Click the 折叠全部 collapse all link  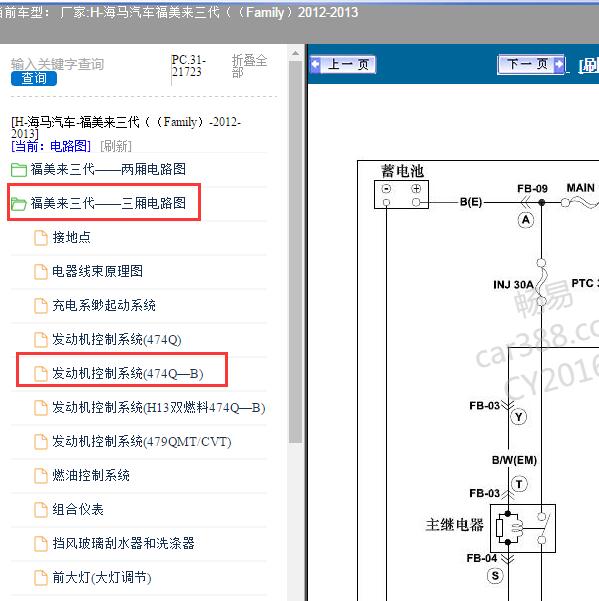[x=249, y=66]
